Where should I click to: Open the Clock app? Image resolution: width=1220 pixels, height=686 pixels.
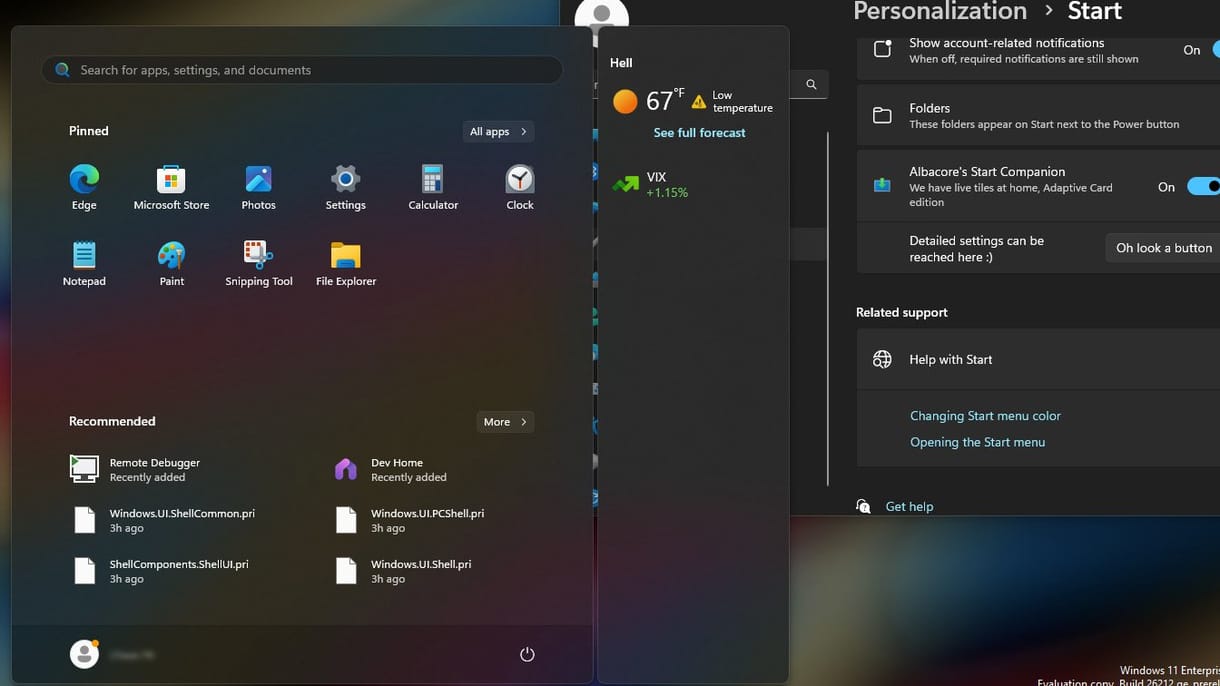(x=520, y=187)
